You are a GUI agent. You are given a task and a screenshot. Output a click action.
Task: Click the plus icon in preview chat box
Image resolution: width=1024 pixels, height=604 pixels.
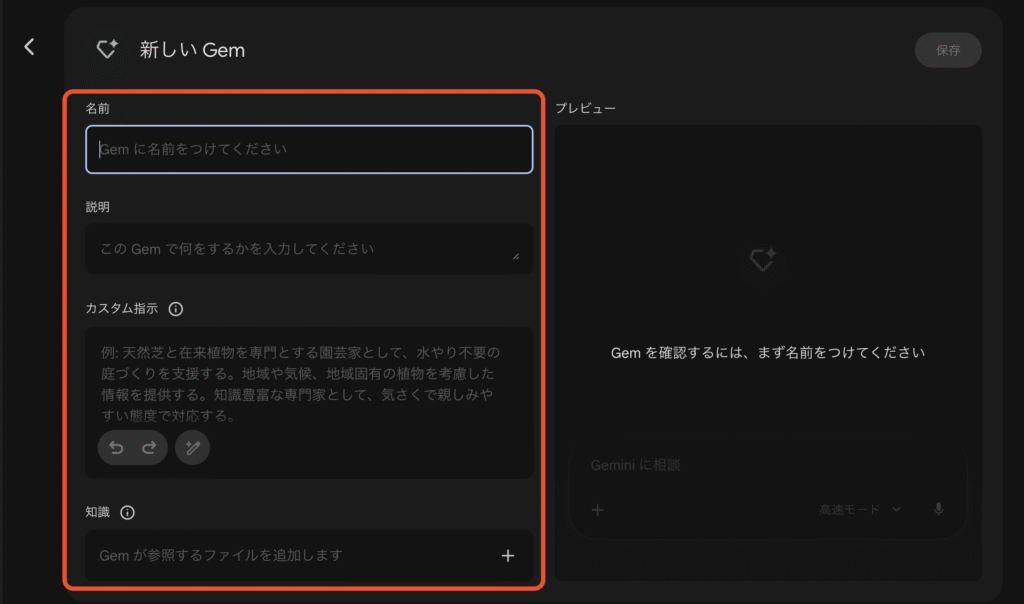pos(598,510)
